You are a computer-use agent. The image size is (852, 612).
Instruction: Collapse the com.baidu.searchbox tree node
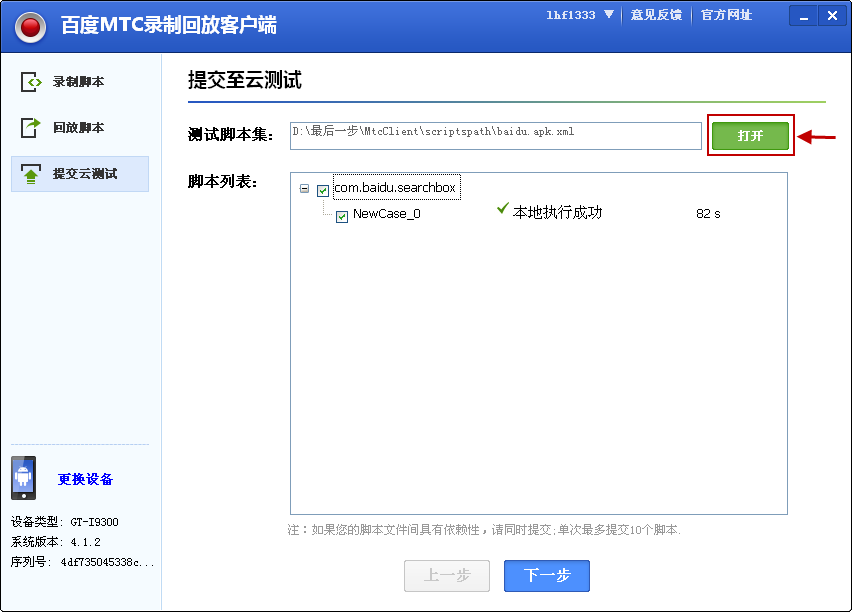304,189
